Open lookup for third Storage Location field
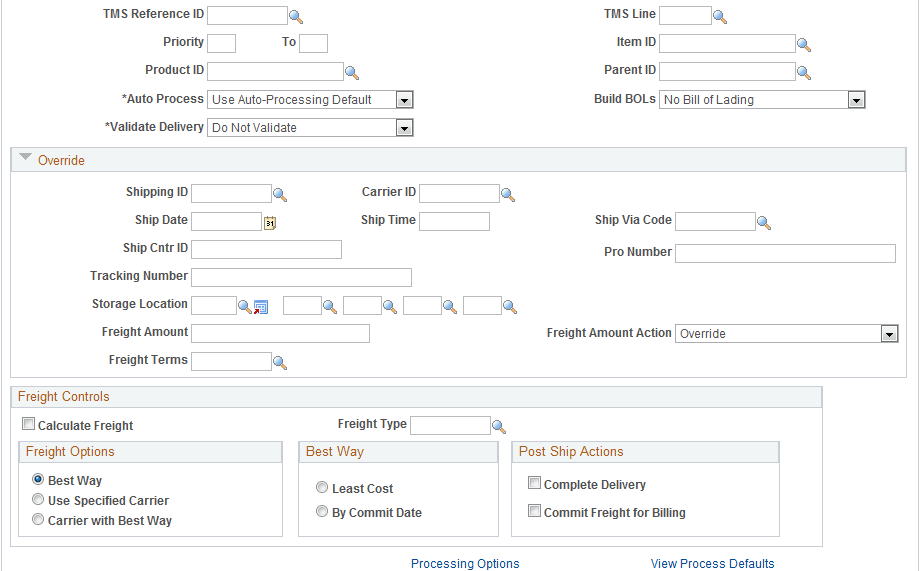This screenshot has width=921, height=571. coord(389,307)
